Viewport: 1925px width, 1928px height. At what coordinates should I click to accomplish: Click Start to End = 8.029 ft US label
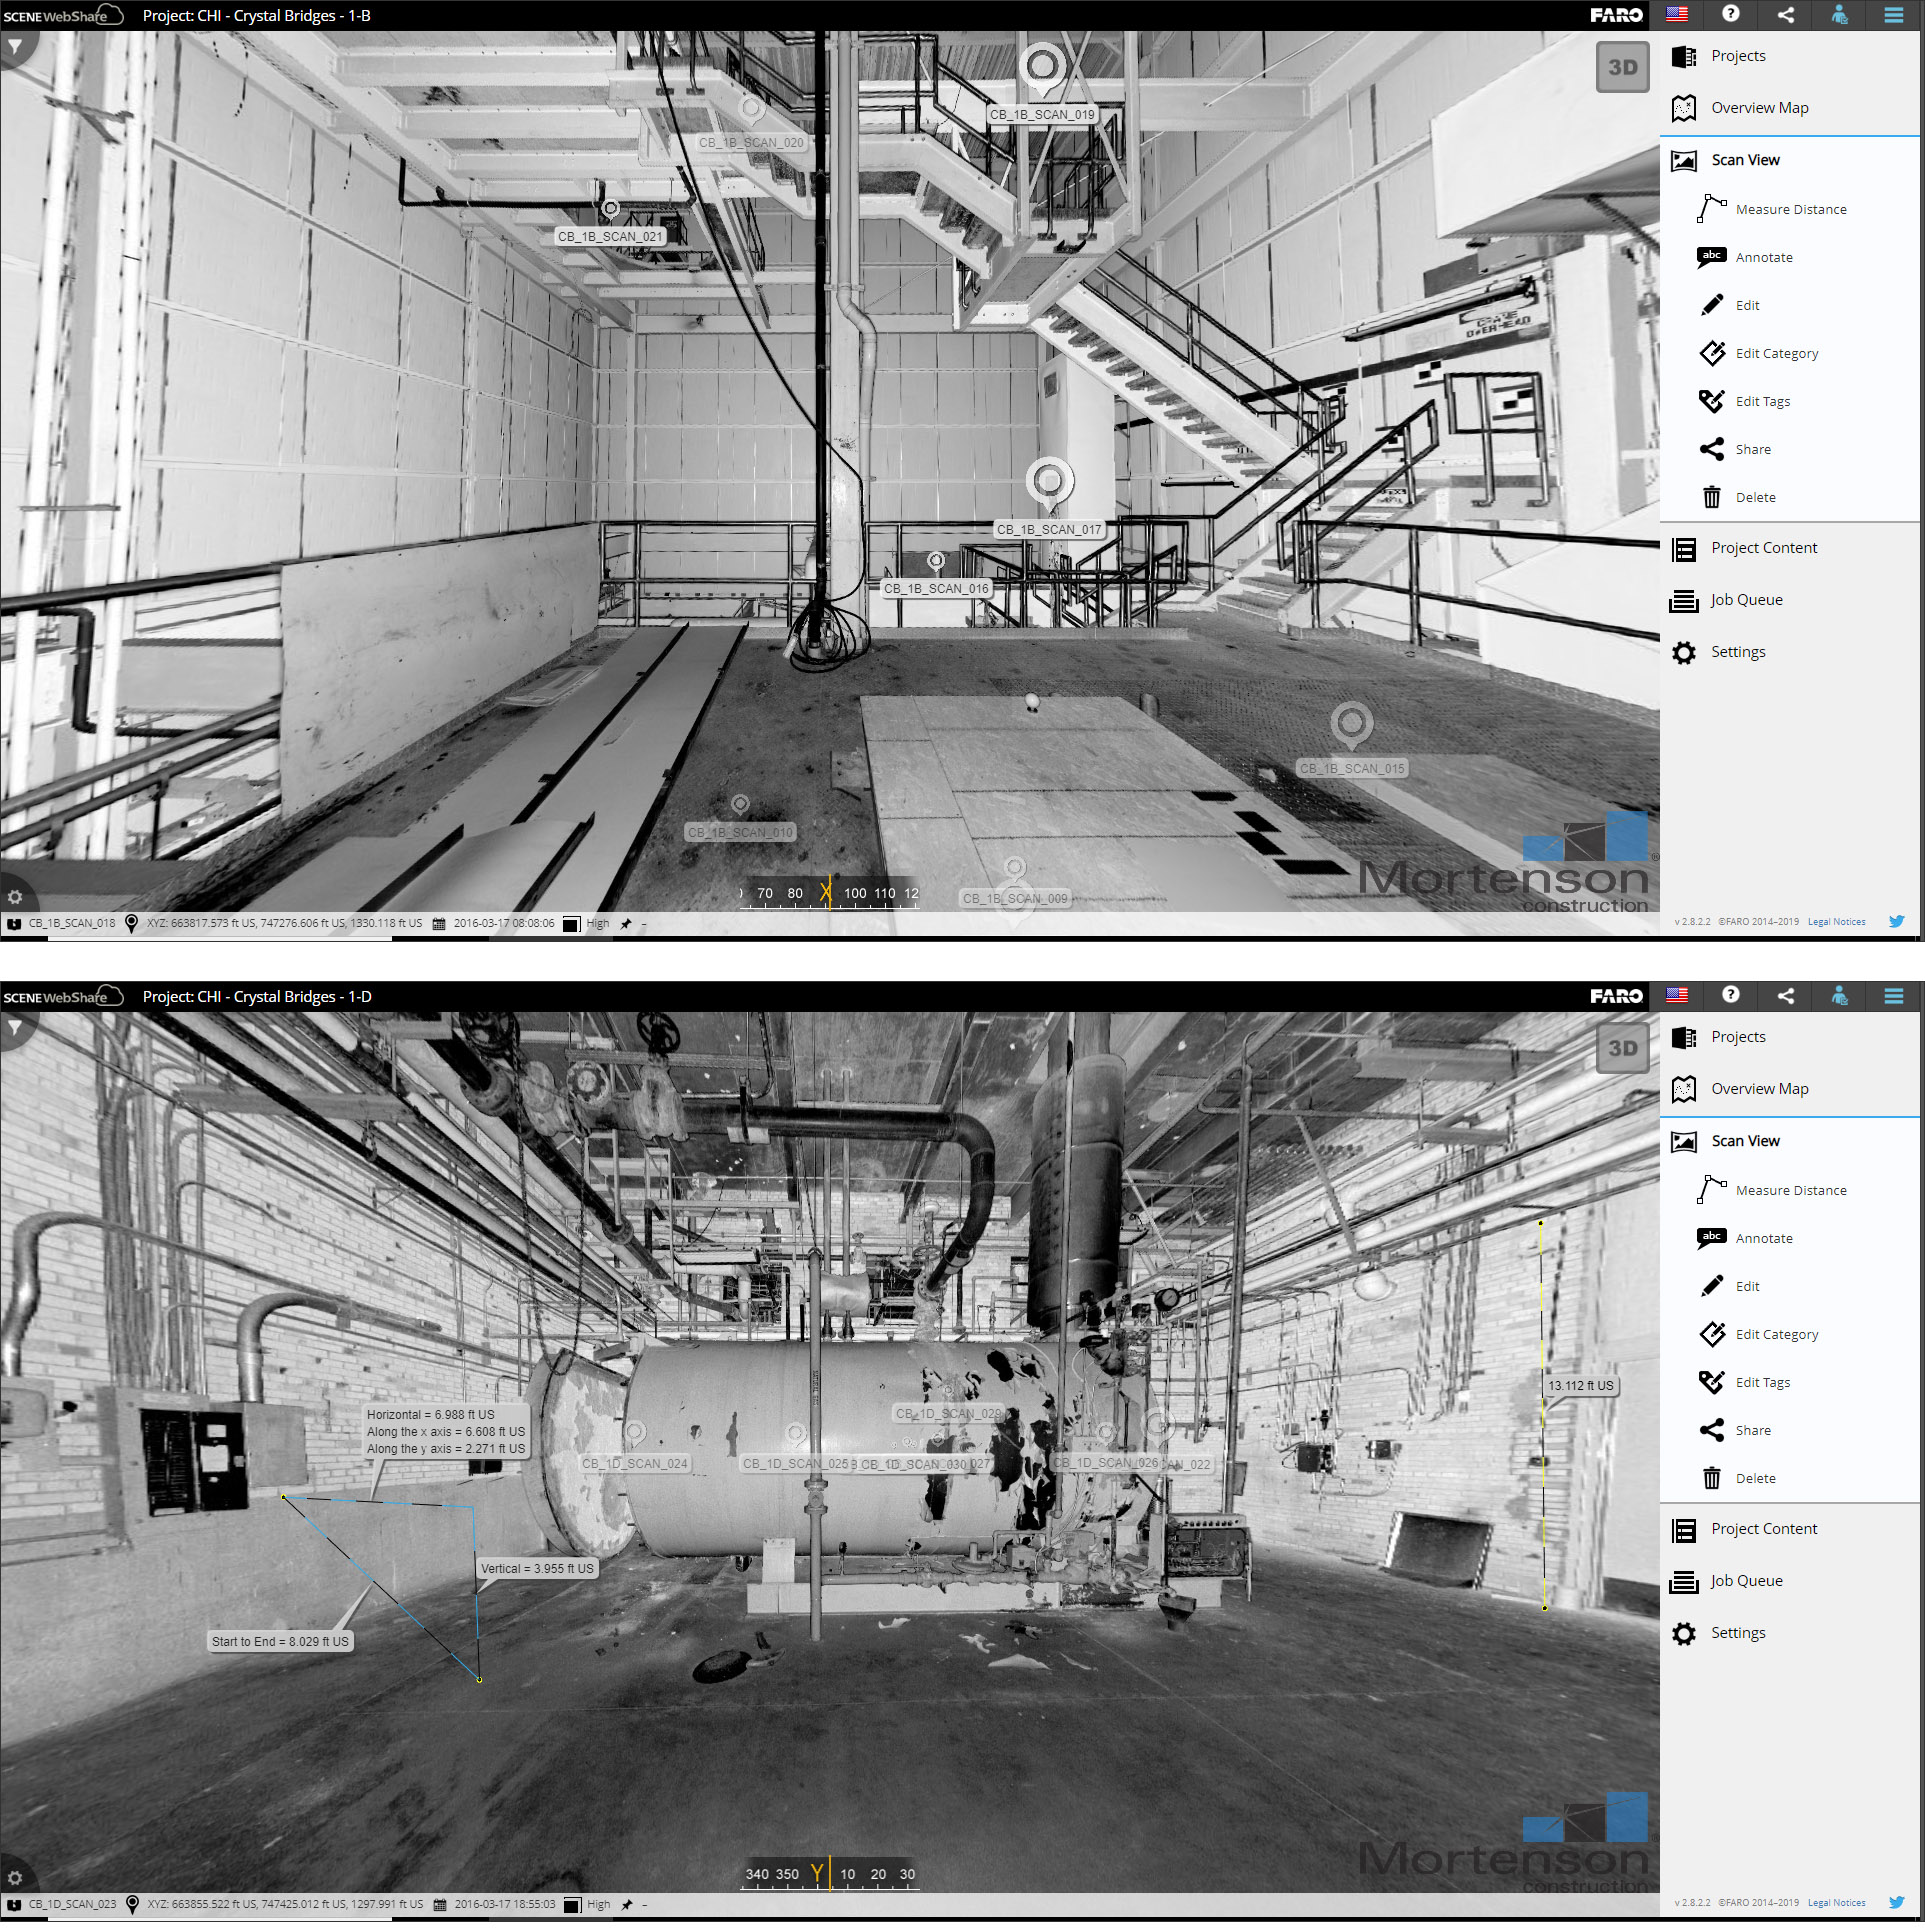tap(280, 1641)
